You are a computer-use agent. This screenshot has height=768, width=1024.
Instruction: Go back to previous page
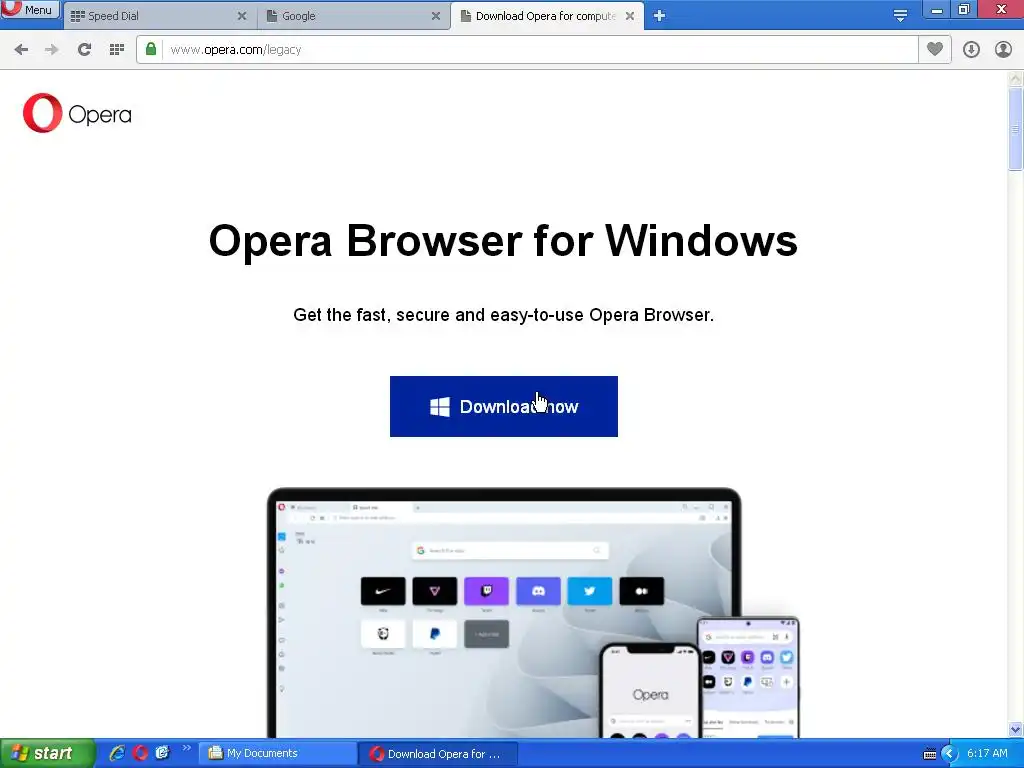22,50
